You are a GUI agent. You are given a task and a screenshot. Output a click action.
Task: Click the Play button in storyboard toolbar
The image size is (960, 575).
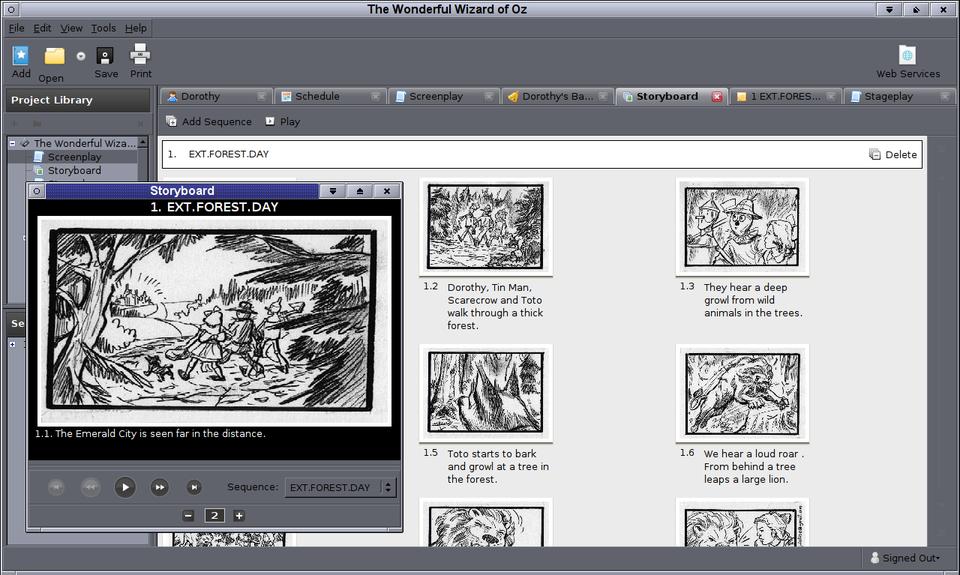[x=282, y=122]
